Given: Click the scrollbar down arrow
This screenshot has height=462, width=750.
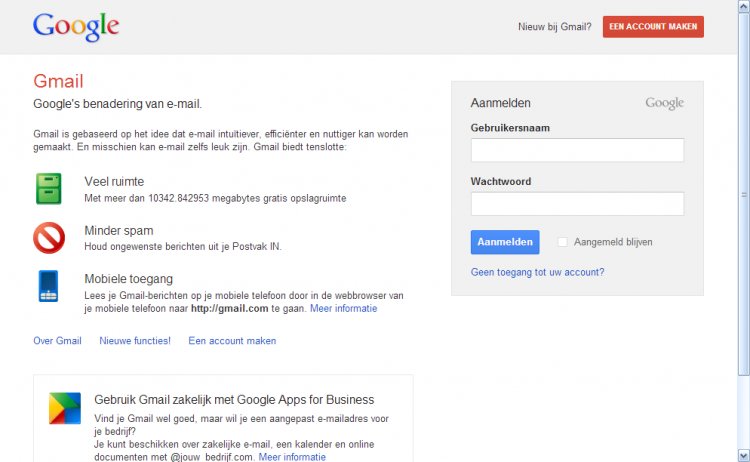Looking at the screenshot, I should [x=743, y=456].
